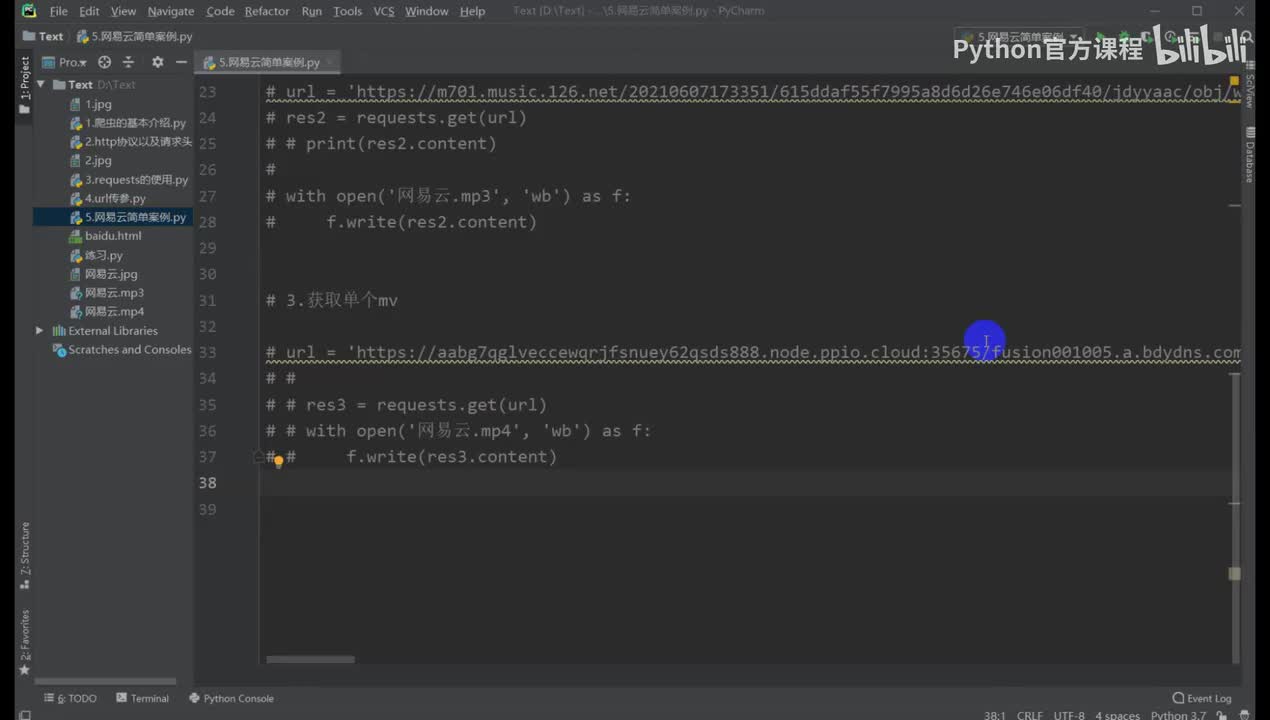The height and width of the screenshot is (720, 1270).
Task: Open the Database side panel
Action: point(1250,155)
